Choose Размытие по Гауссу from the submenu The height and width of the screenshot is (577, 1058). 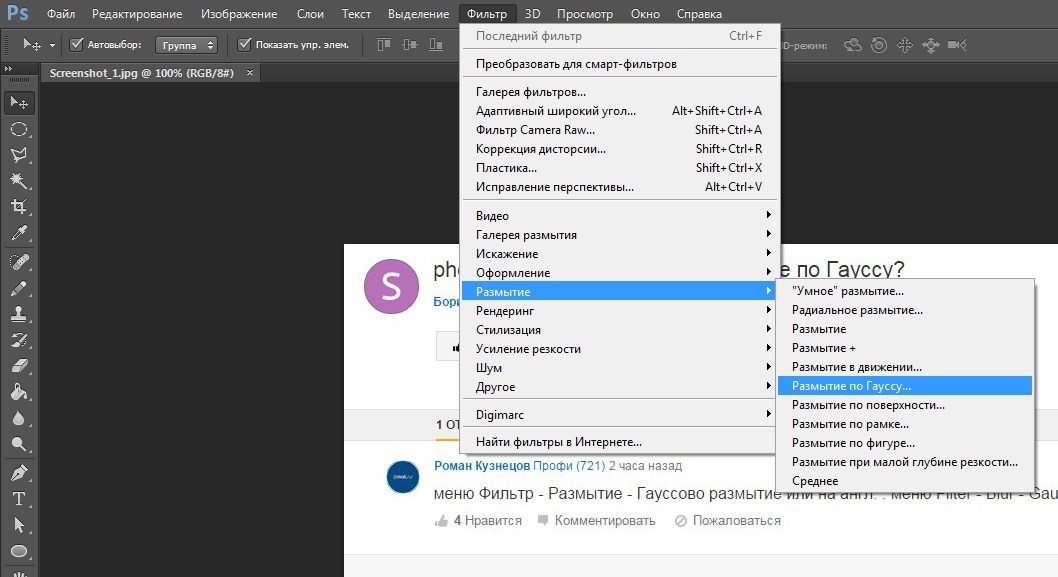coord(905,385)
